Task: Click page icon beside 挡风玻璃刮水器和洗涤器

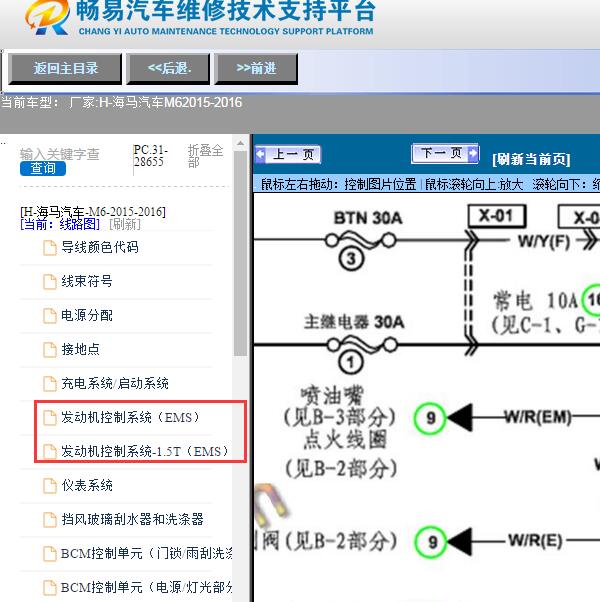Action: coord(50,520)
